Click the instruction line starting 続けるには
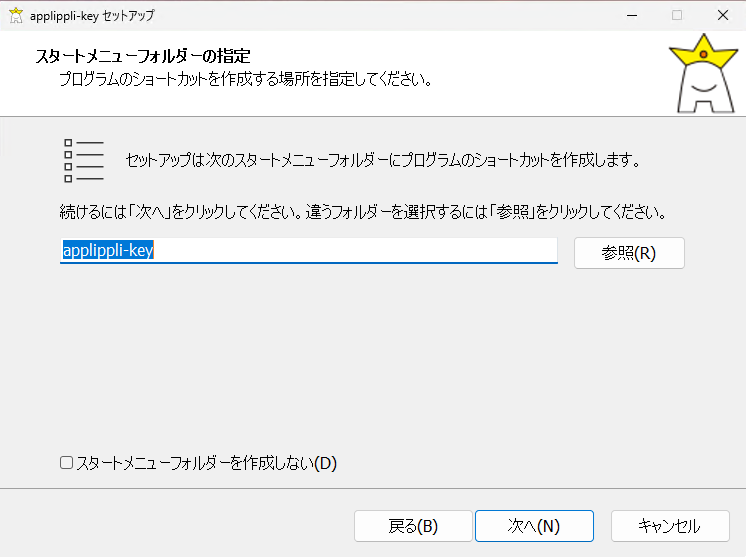This screenshot has width=746, height=557. click(363, 212)
